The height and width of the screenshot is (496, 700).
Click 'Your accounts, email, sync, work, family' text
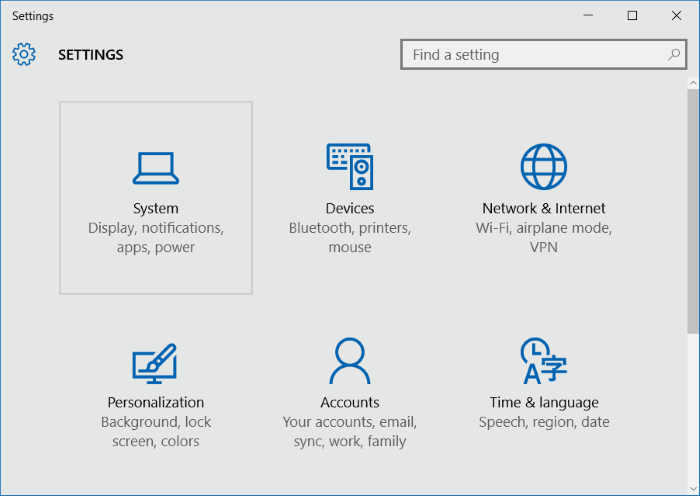click(x=350, y=431)
